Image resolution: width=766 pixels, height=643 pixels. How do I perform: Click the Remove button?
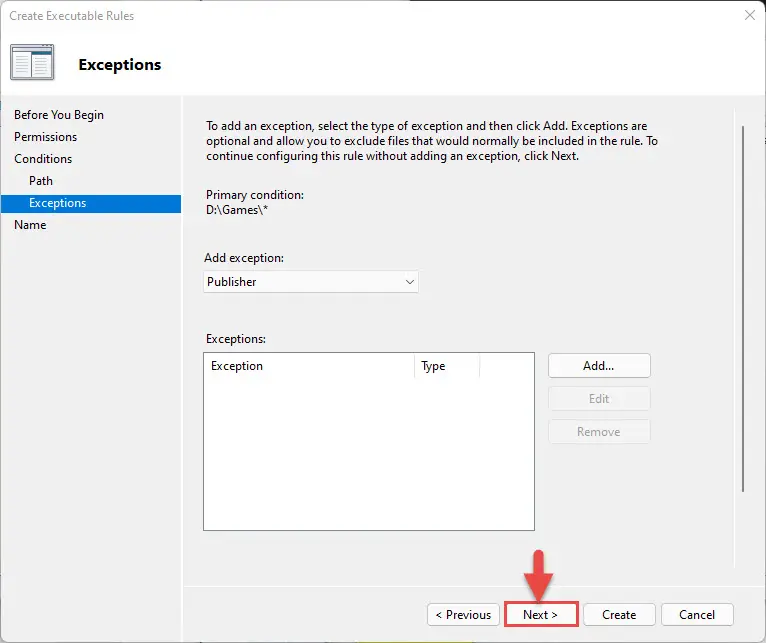(599, 432)
